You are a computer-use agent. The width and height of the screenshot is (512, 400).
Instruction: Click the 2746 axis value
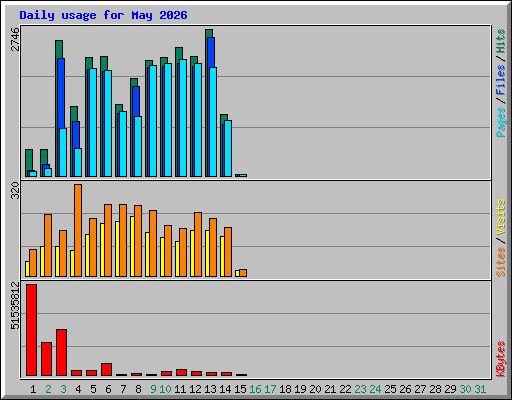15,39
